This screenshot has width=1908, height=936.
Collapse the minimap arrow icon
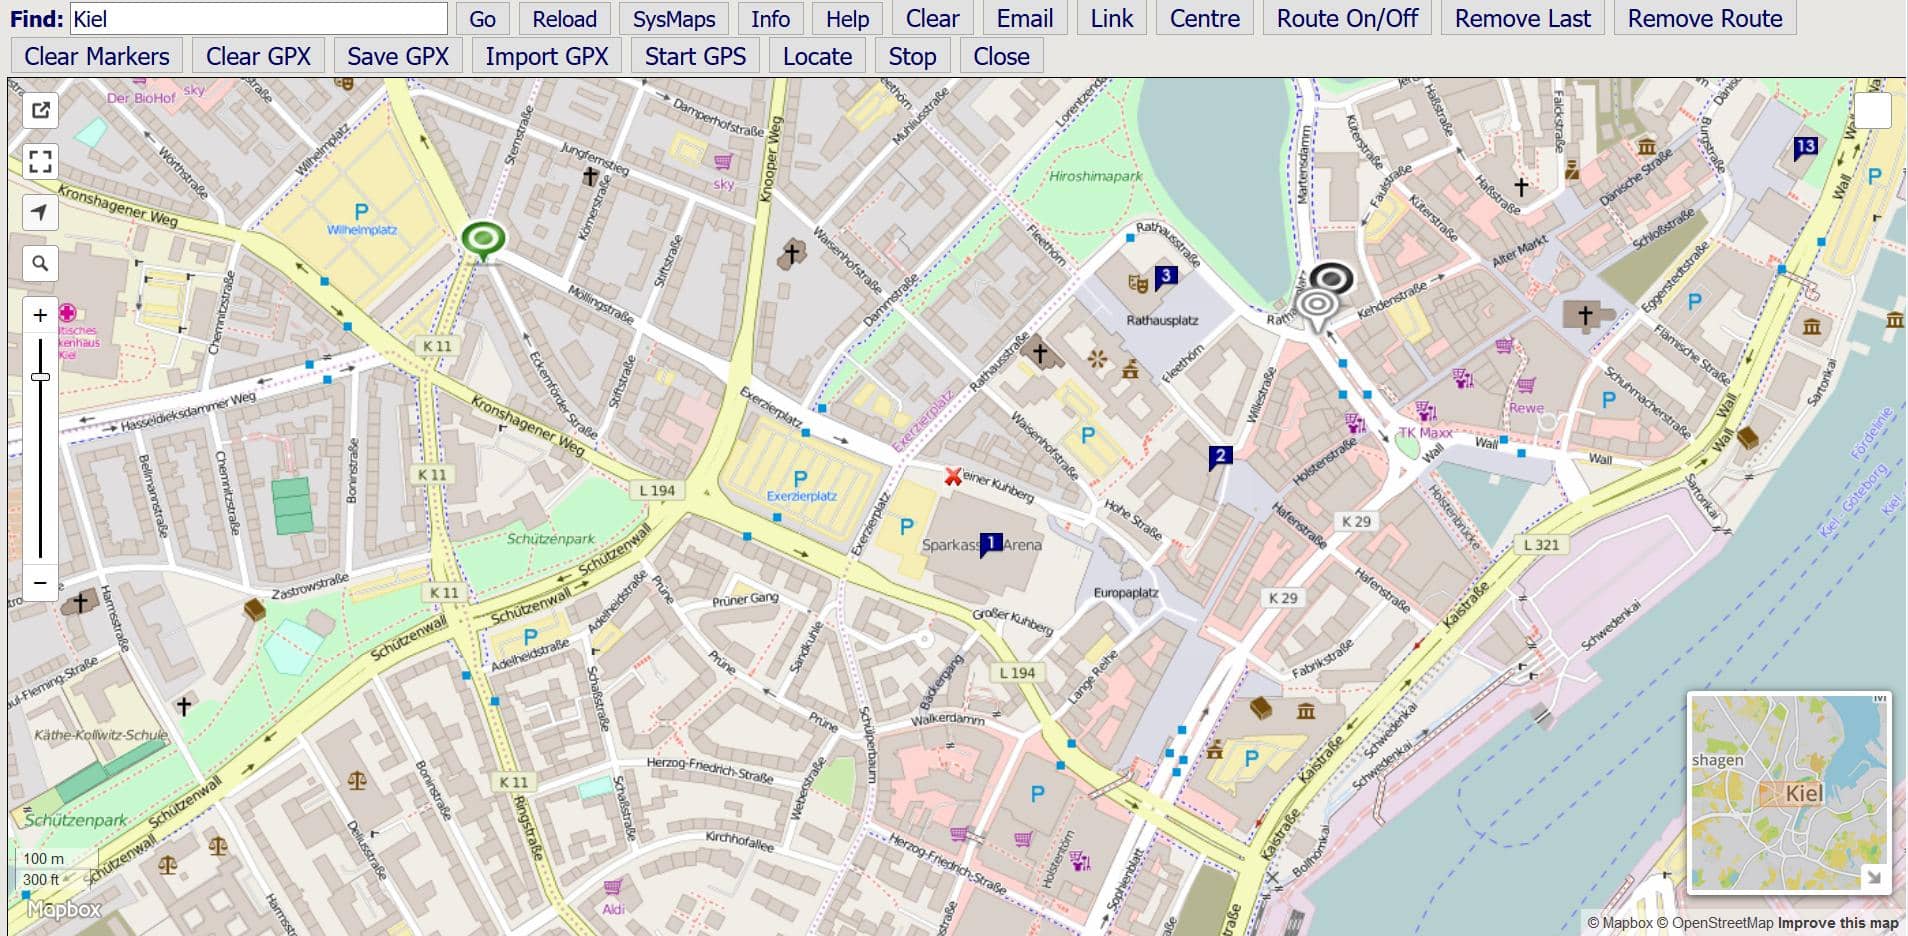(x=1874, y=878)
